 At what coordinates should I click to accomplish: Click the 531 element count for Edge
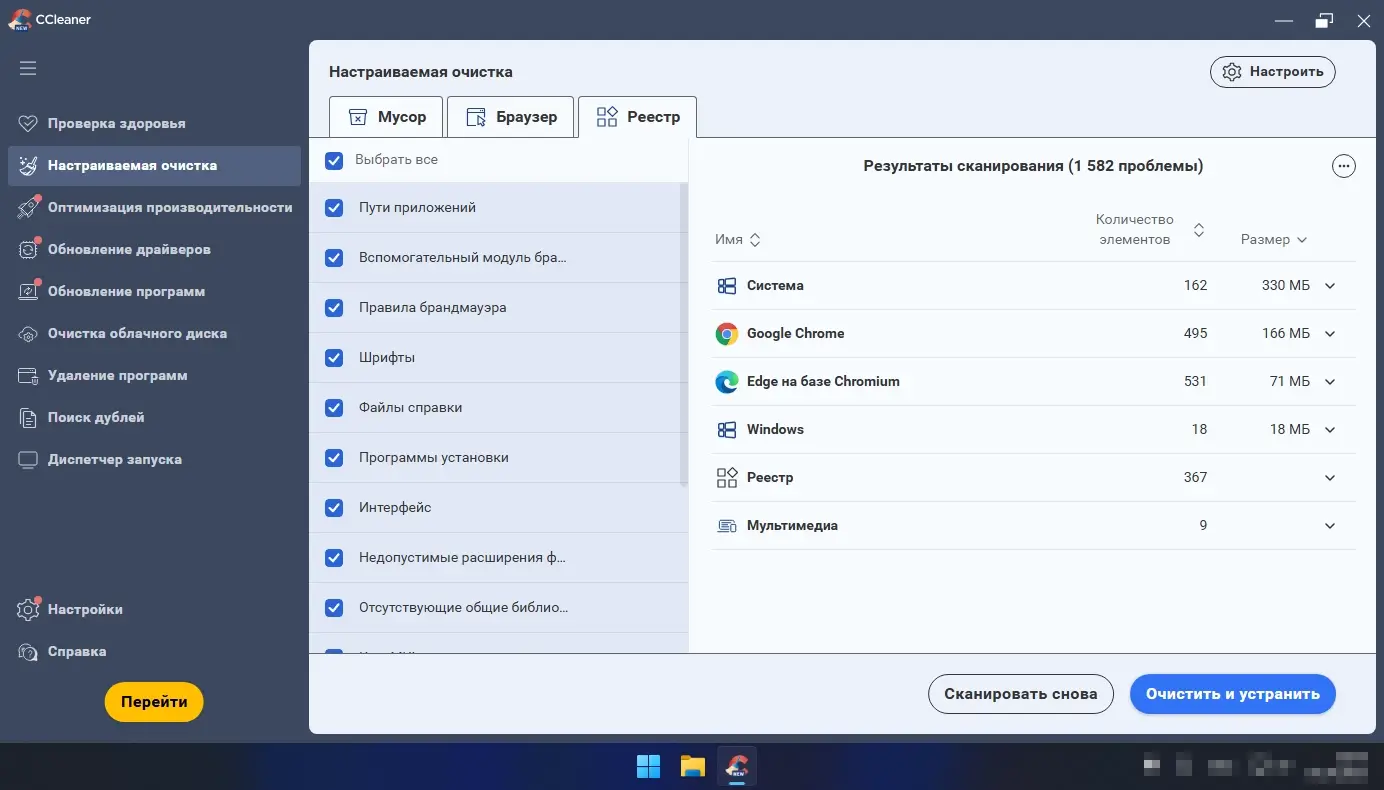[x=1195, y=382]
